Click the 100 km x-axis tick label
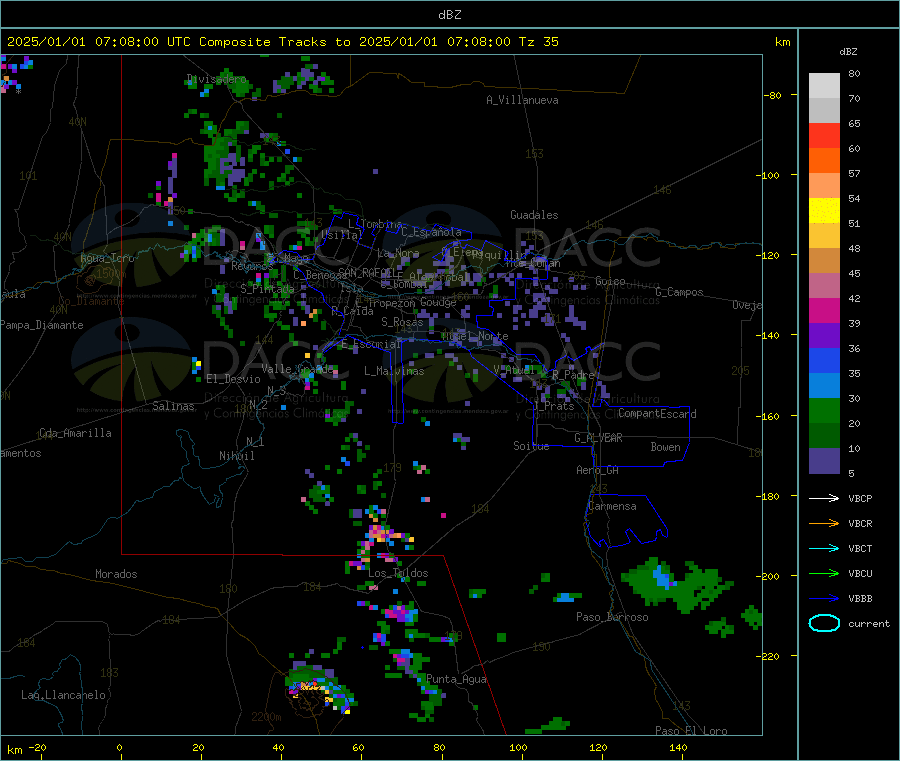The width and height of the screenshot is (900, 761). point(518,747)
